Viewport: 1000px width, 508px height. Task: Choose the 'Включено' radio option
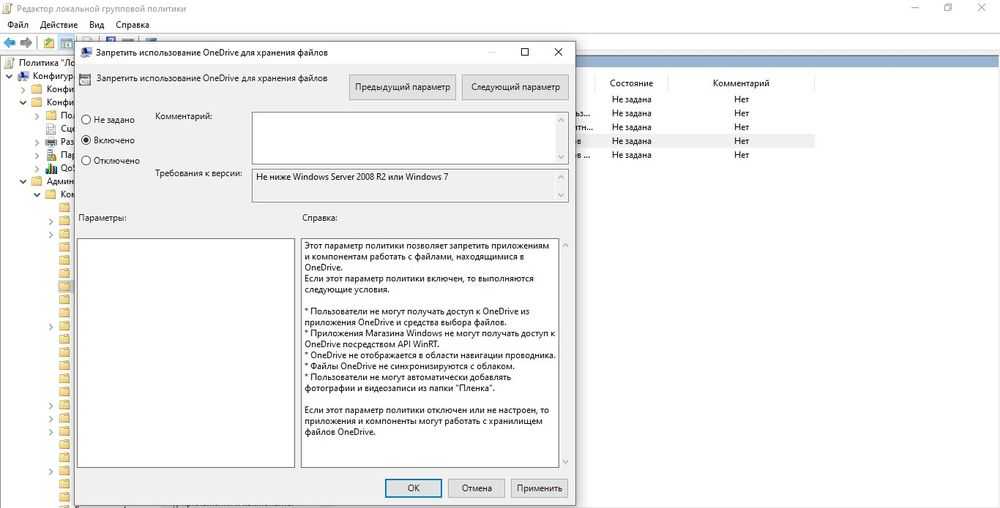[86, 140]
